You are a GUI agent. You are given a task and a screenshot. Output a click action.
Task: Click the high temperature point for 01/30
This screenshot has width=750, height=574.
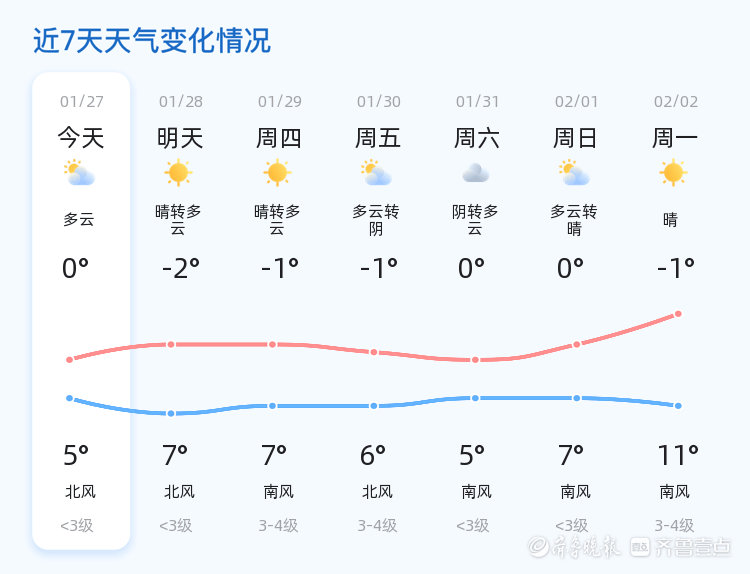[x=374, y=352]
